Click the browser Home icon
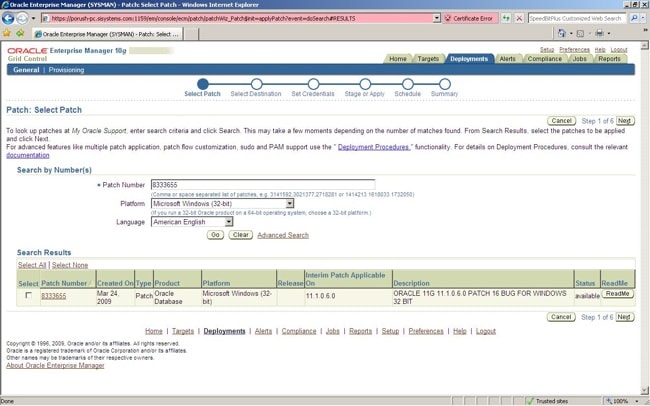650x406 pixels. click(562, 33)
